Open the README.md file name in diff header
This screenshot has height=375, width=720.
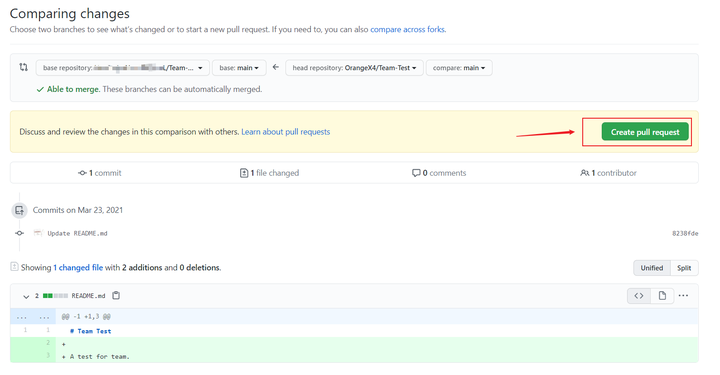(88, 296)
